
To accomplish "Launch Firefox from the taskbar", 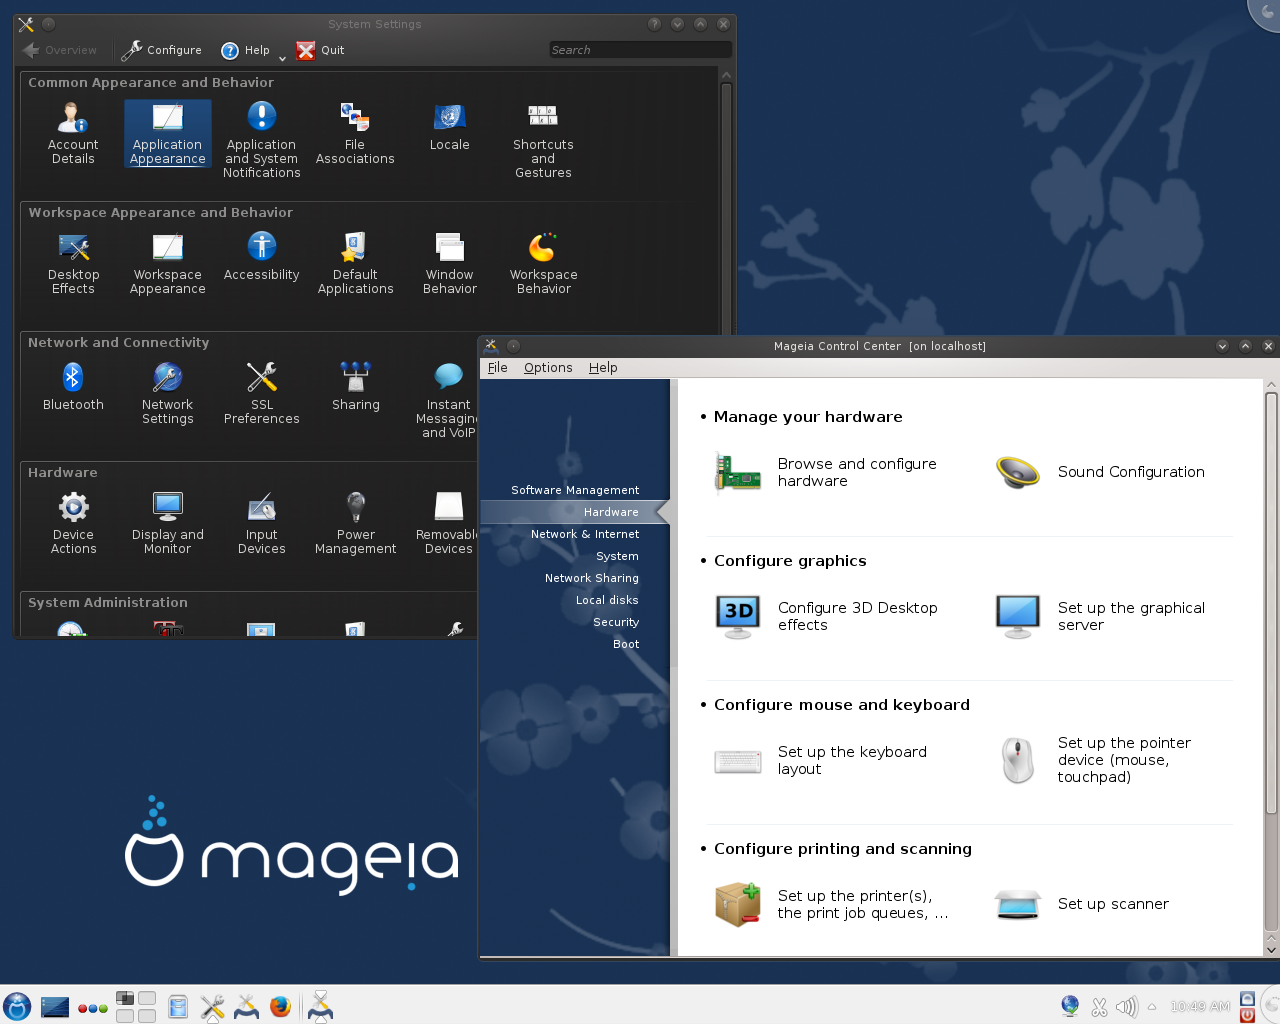I will 280,1006.
